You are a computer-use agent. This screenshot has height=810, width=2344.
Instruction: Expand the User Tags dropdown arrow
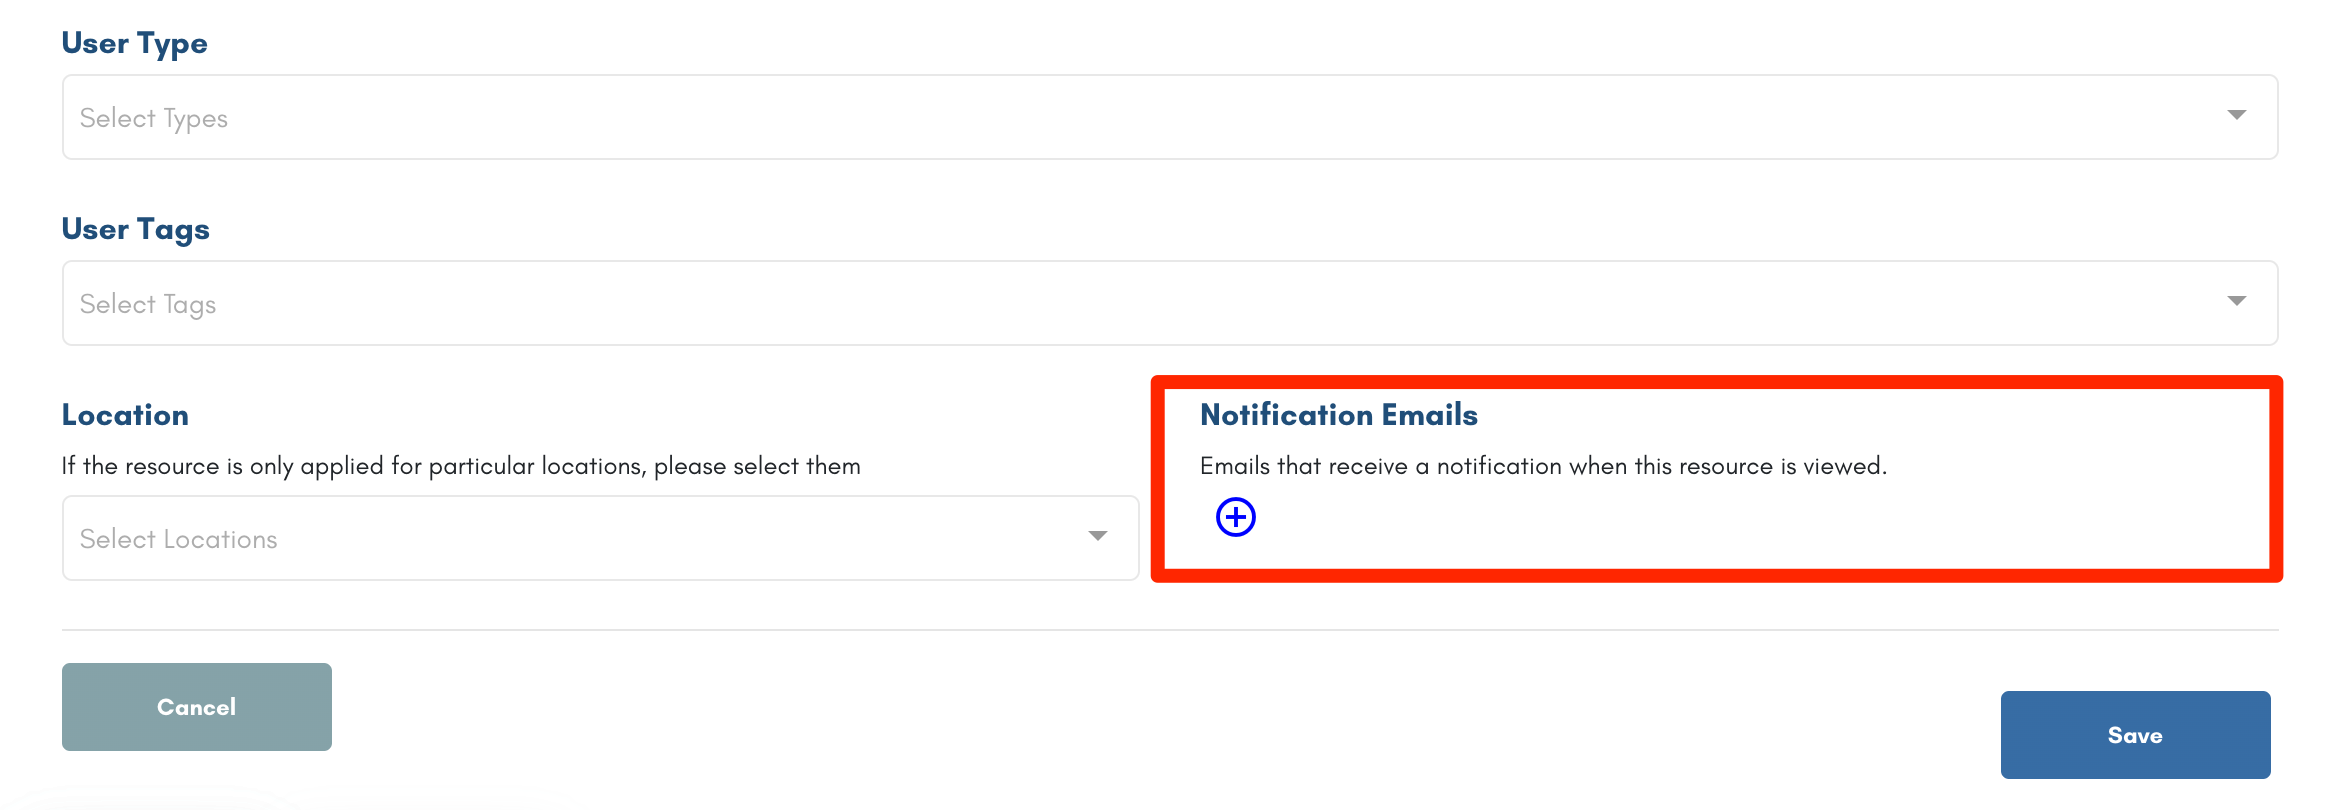pyautogui.click(x=2236, y=301)
